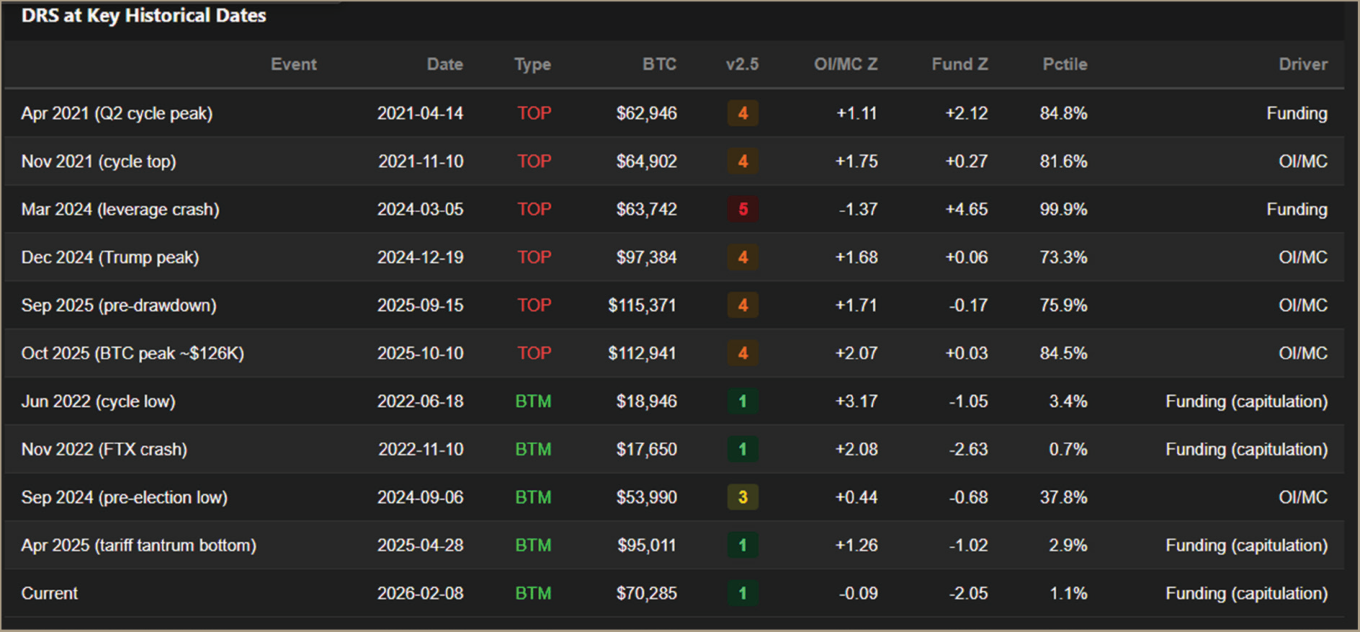Click TOP type in Nov 2021 row
This screenshot has height=632, width=1360.
pos(534,161)
